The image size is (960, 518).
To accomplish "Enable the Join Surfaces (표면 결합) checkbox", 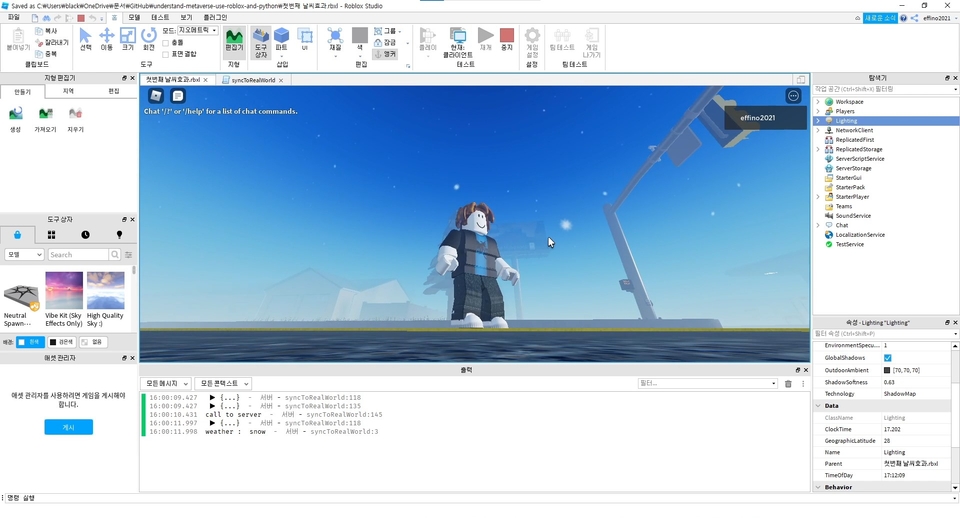I will [x=165, y=54].
